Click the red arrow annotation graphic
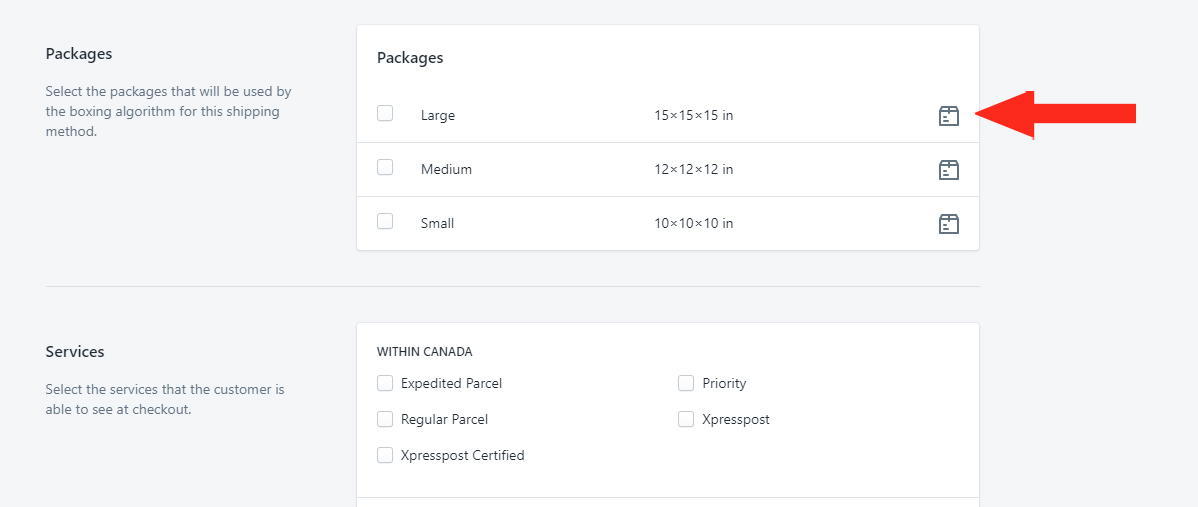 (x=1056, y=115)
